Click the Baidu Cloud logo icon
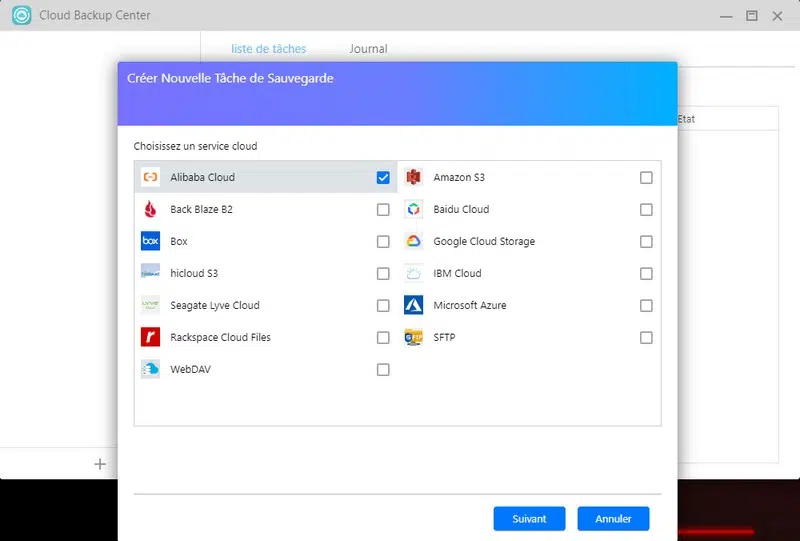The height and width of the screenshot is (541, 800). click(x=413, y=209)
